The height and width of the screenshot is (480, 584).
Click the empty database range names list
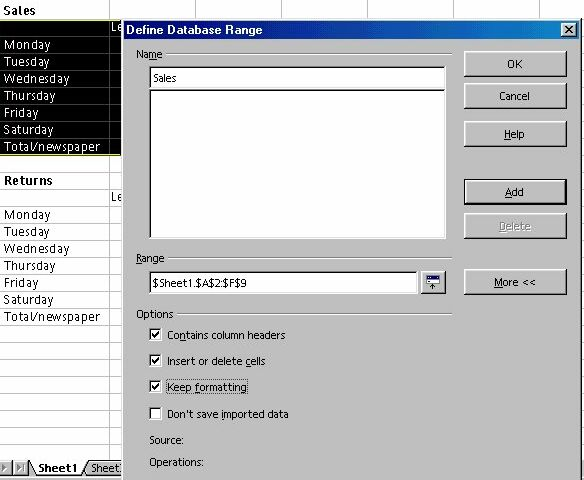[x=297, y=164]
